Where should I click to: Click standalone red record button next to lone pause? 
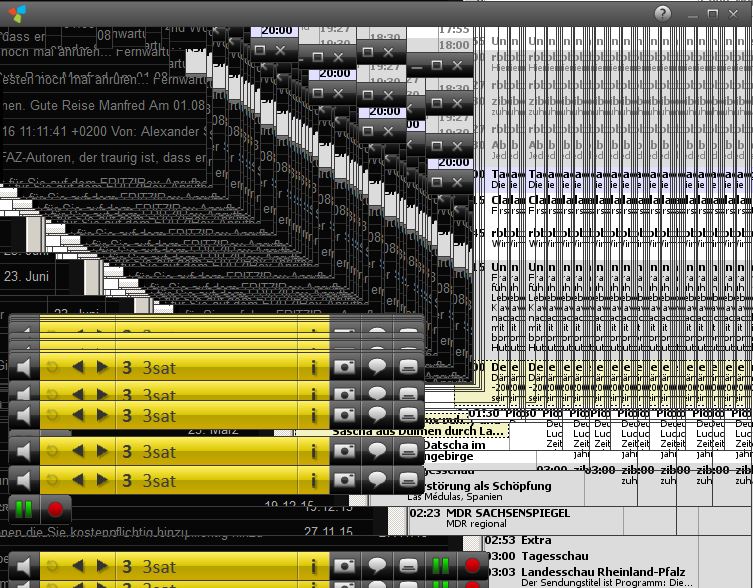[55, 510]
